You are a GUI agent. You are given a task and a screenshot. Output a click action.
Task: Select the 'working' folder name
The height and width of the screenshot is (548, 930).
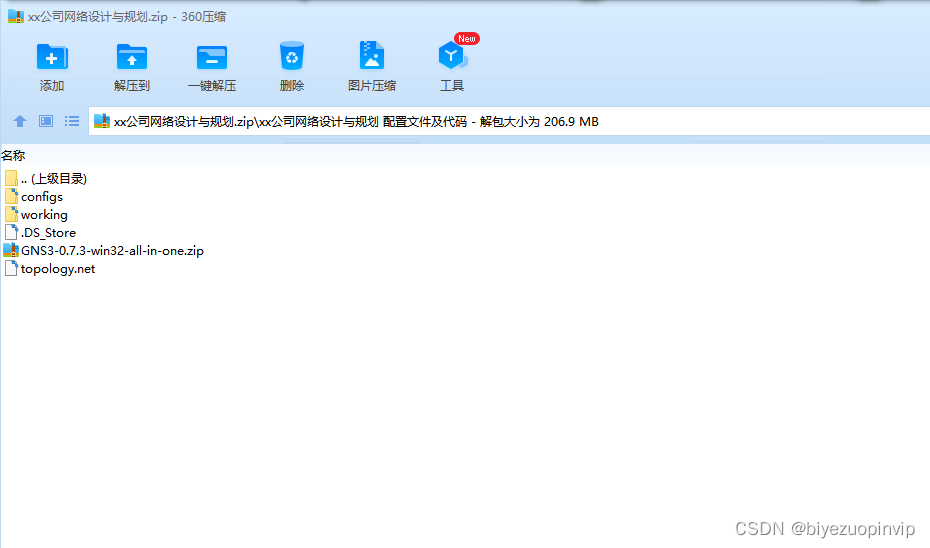(x=44, y=215)
